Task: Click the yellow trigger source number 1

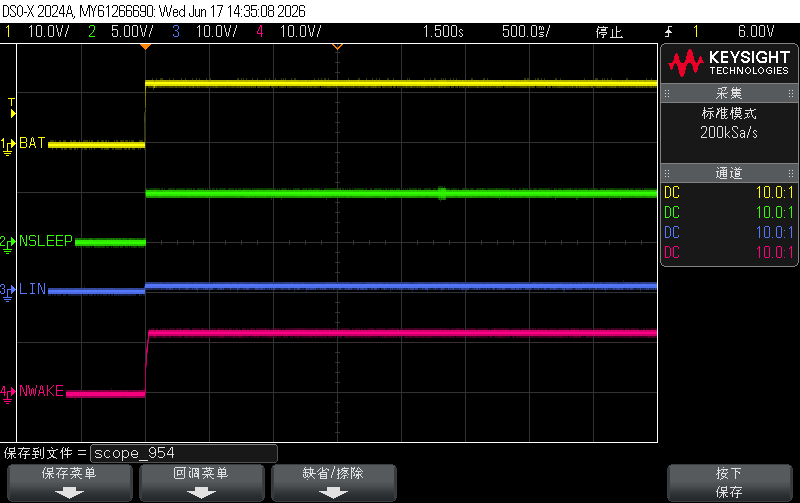Action: [695, 32]
